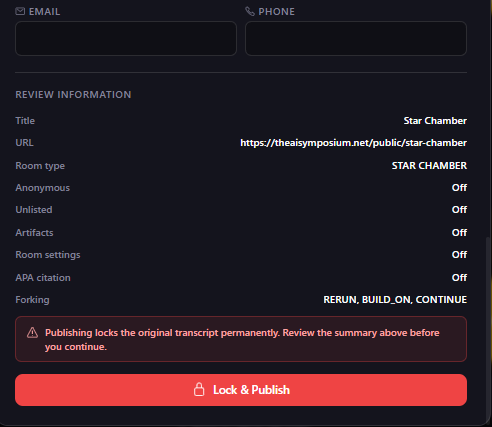The image size is (492, 427).
Task: Click the Phone handset icon
Action: point(250,11)
